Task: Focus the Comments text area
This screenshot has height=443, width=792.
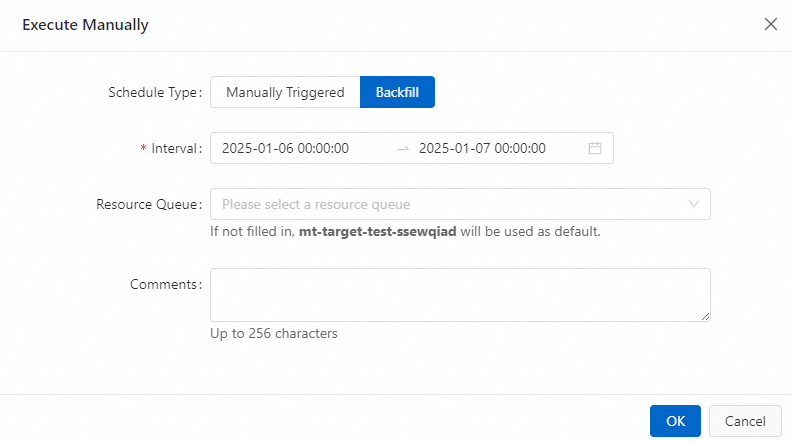Action: coord(460,294)
